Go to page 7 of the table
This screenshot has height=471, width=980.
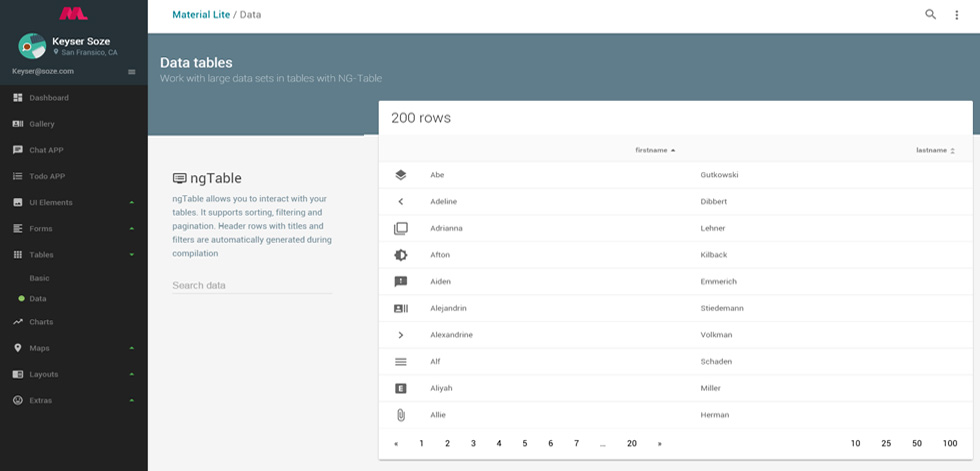click(576, 444)
